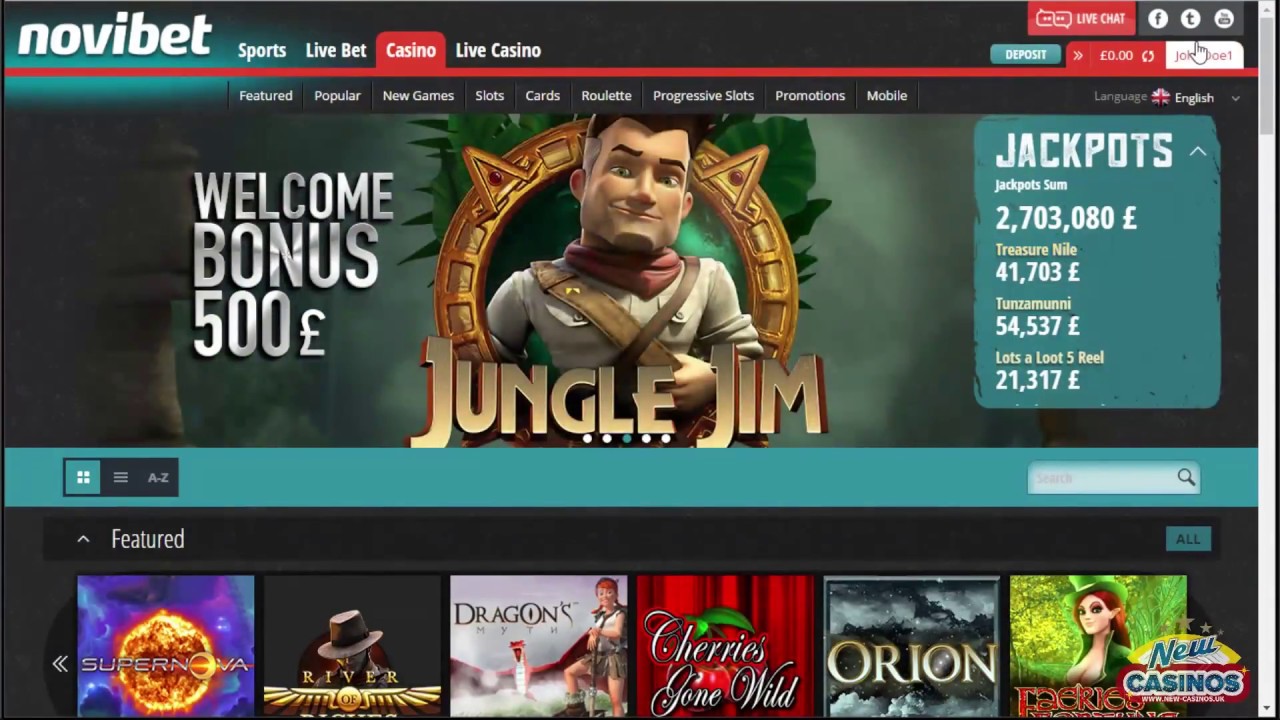Click the balance refresh icon

pos(1148,56)
